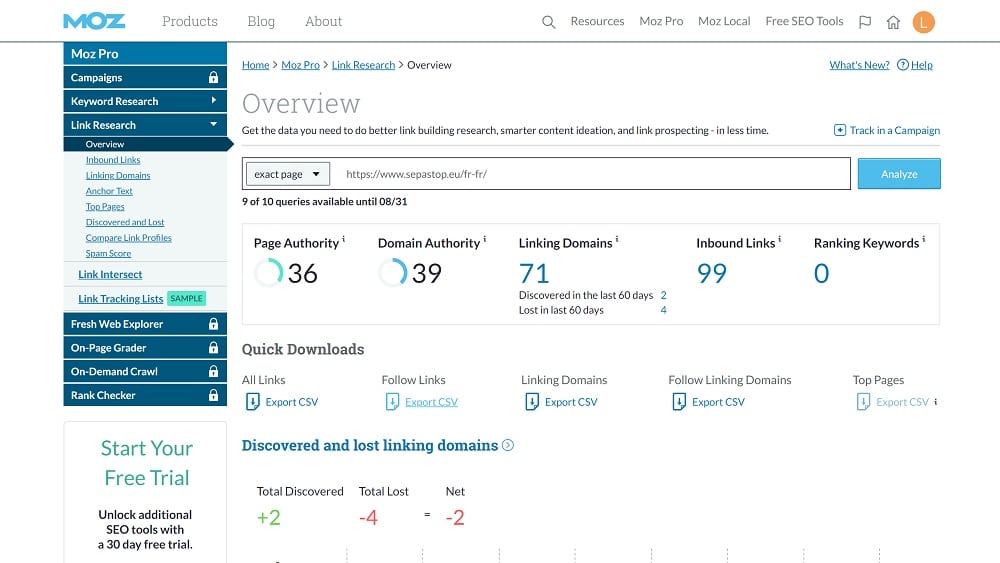Collapse the Link Research sidebar section
Screen dimensions: 1000x563
click(145, 124)
